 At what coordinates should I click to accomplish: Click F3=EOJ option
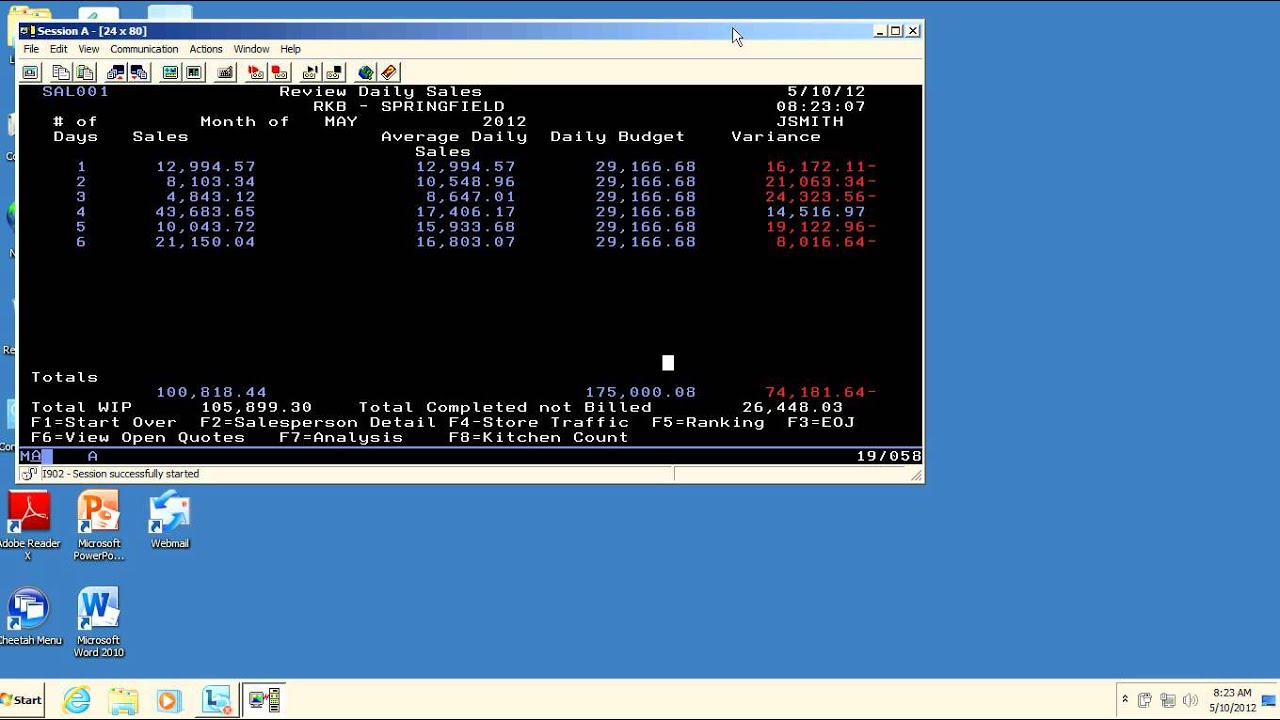pos(821,422)
